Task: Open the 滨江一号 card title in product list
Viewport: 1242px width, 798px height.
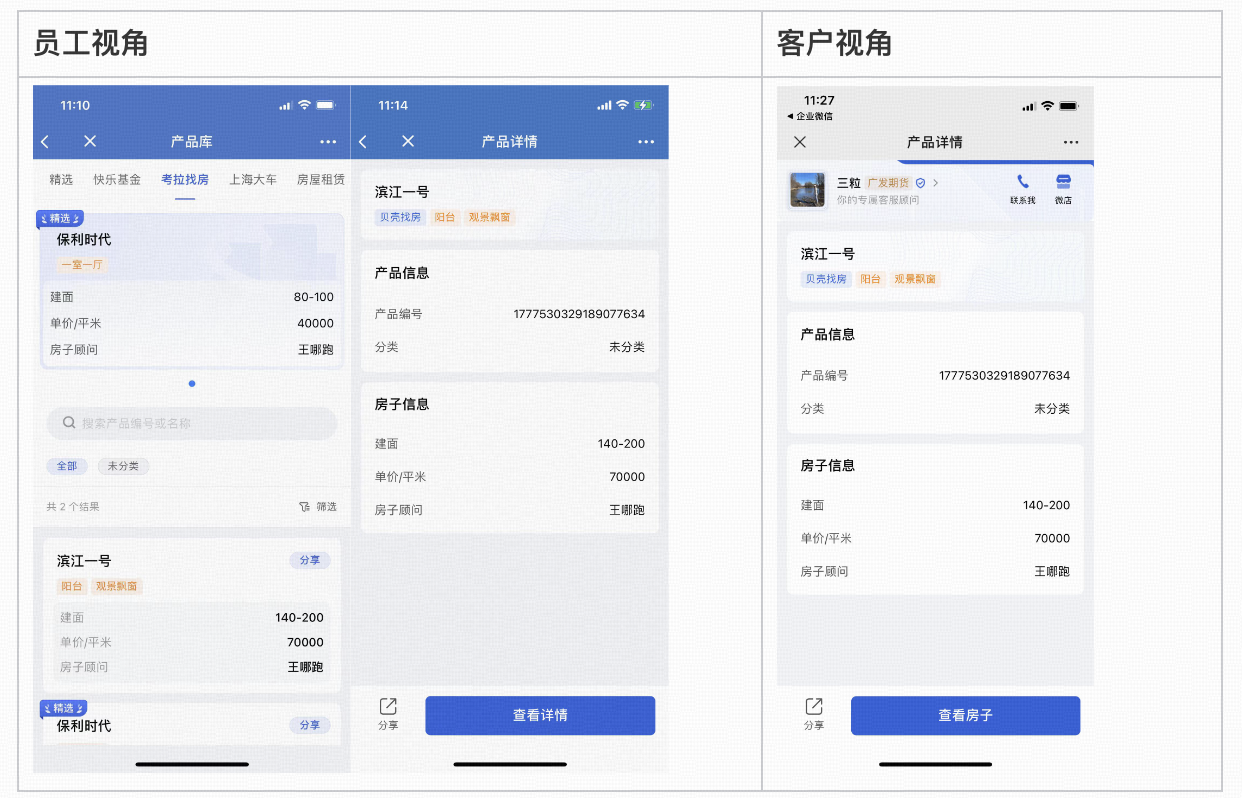Action: pos(84,561)
